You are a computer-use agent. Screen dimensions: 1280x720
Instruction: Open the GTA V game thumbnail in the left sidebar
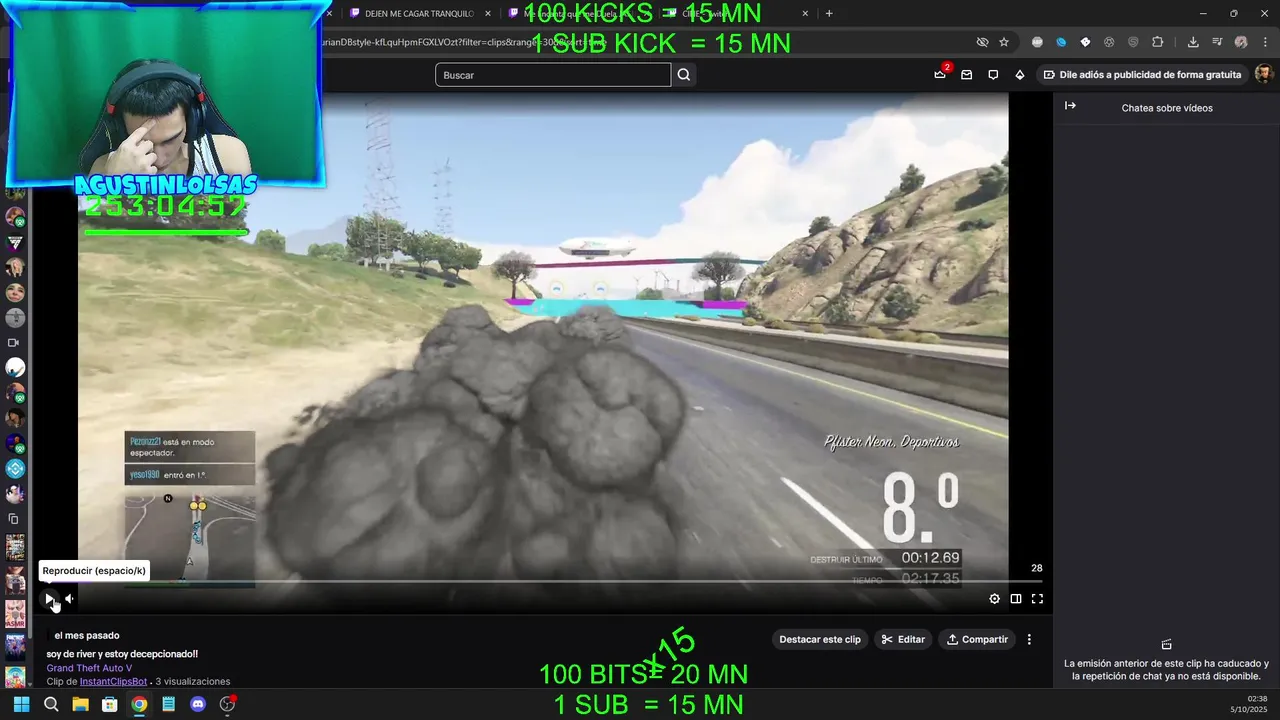pos(15,547)
